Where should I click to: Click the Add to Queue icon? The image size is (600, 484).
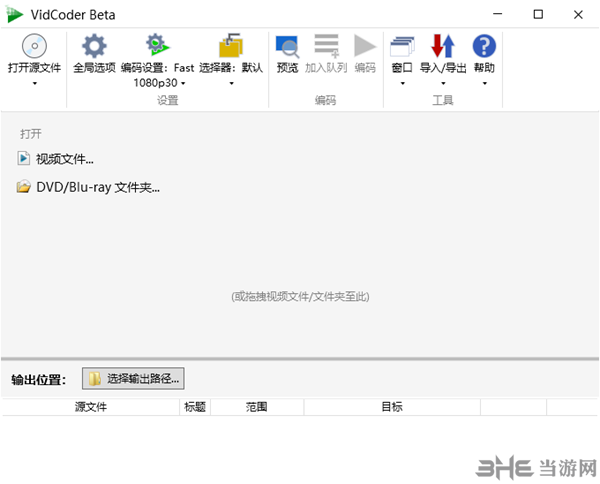(x=326, y=46)
